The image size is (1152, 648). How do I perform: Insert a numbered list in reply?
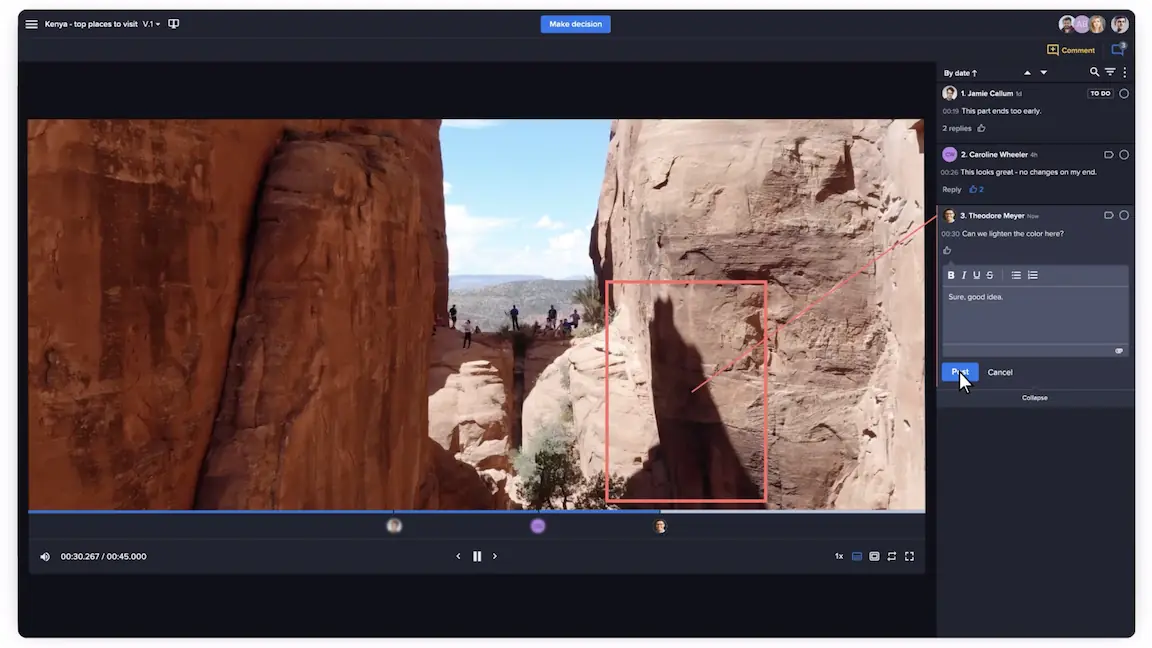[x=1033, y=275]
